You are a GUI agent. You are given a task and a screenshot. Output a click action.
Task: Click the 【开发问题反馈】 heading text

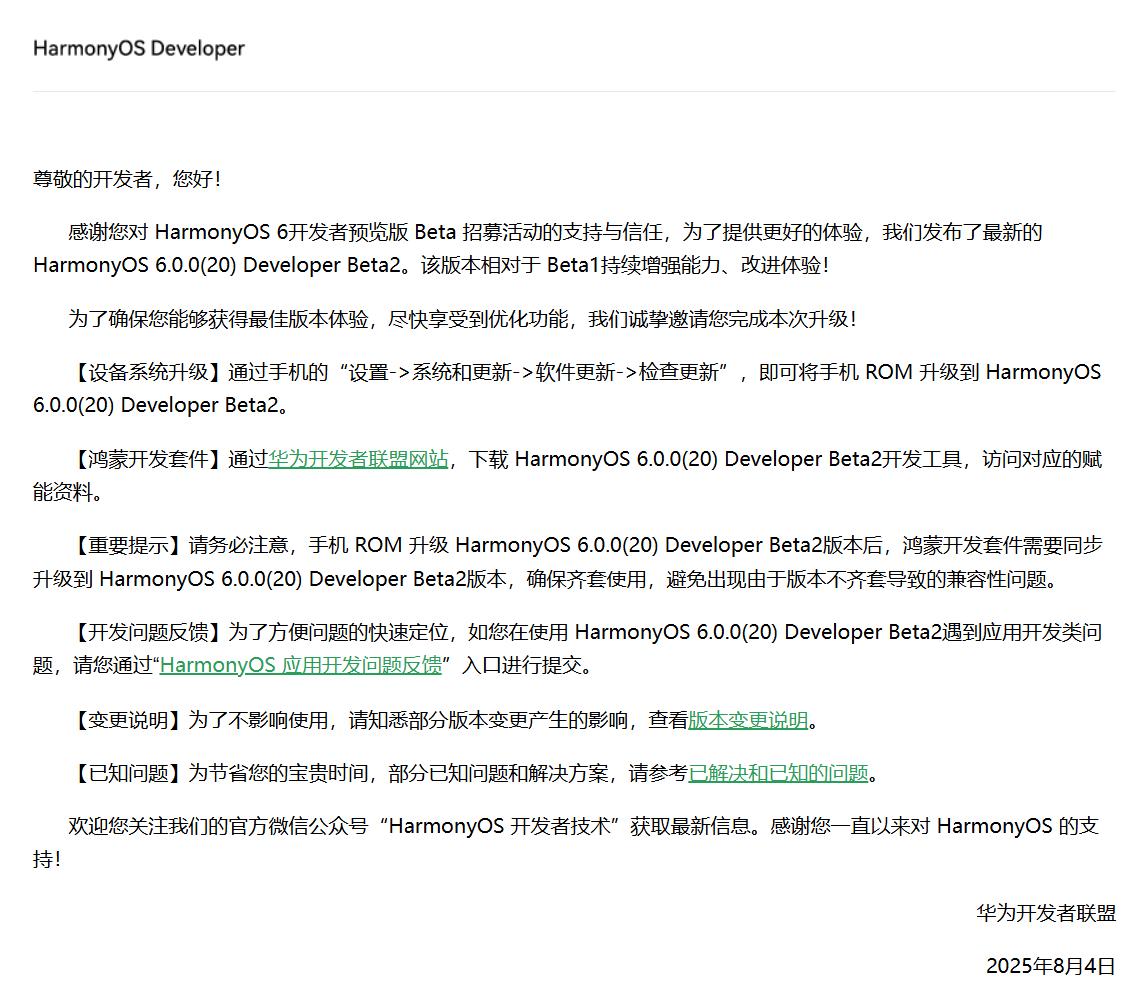tap(148, 632)
